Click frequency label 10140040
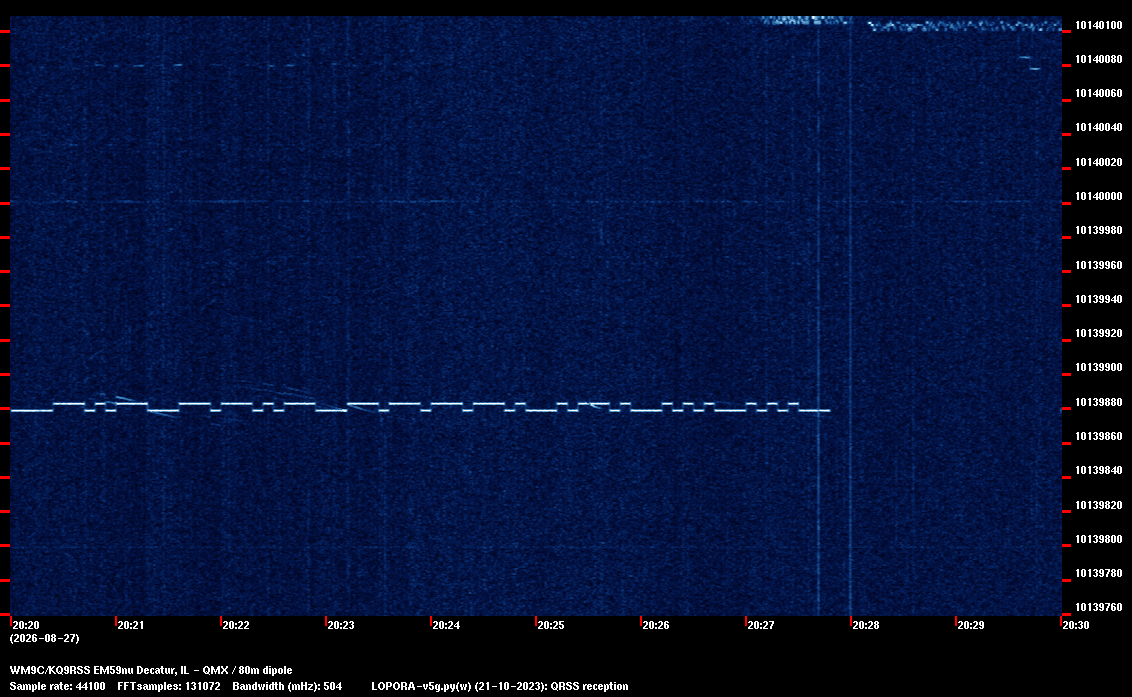The width and height of the screenshot is (1132, 697). (x=1099, y=127)
